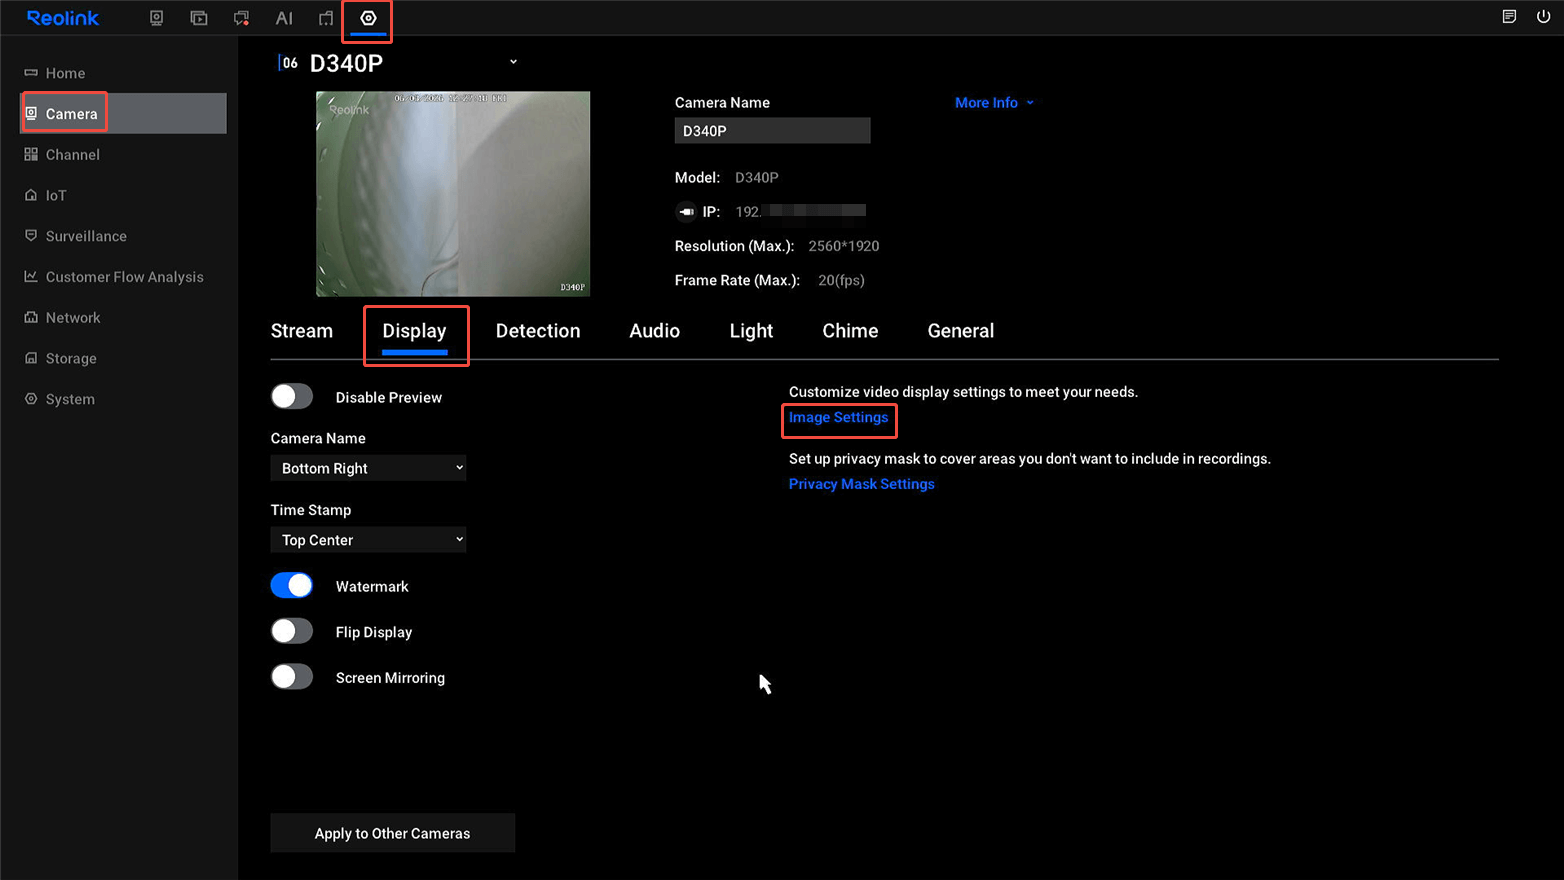The height and width of the screenshot is (880, 1564).
Task: Open the Chime tab
Action: [x=849, y=330]
